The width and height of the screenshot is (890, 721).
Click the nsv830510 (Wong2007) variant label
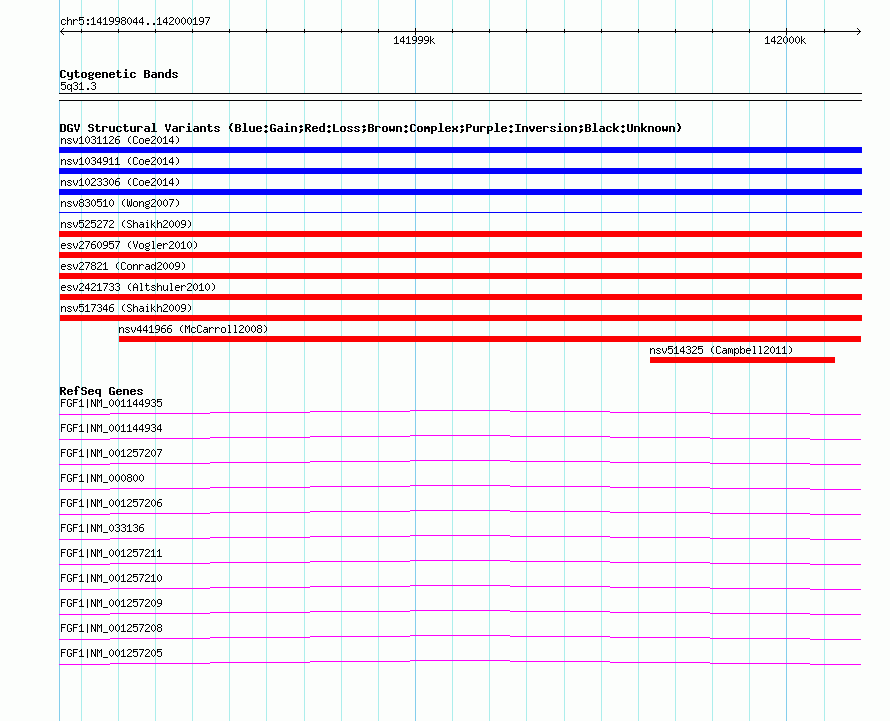[120, 203]
